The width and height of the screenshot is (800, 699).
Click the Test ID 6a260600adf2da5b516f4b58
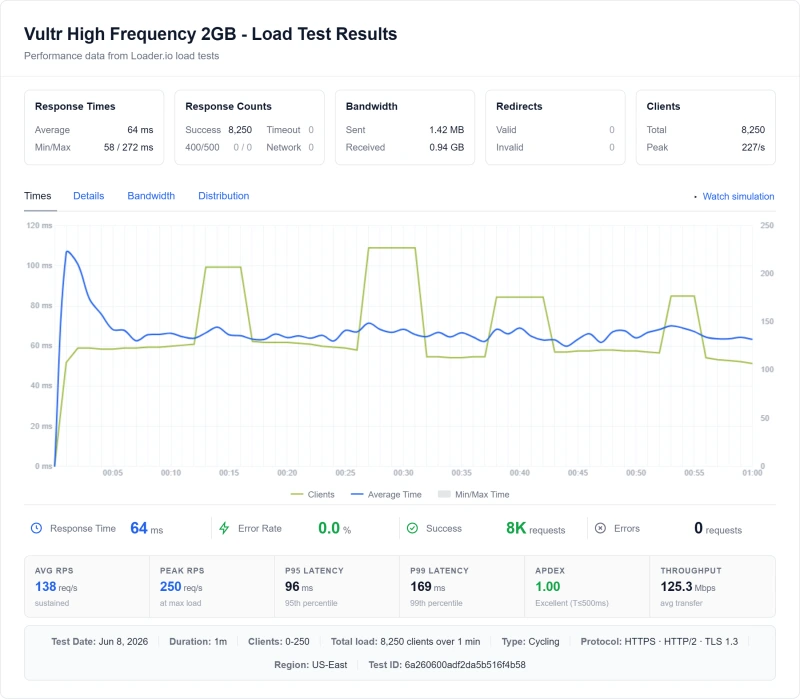click(x=447, y=665)
